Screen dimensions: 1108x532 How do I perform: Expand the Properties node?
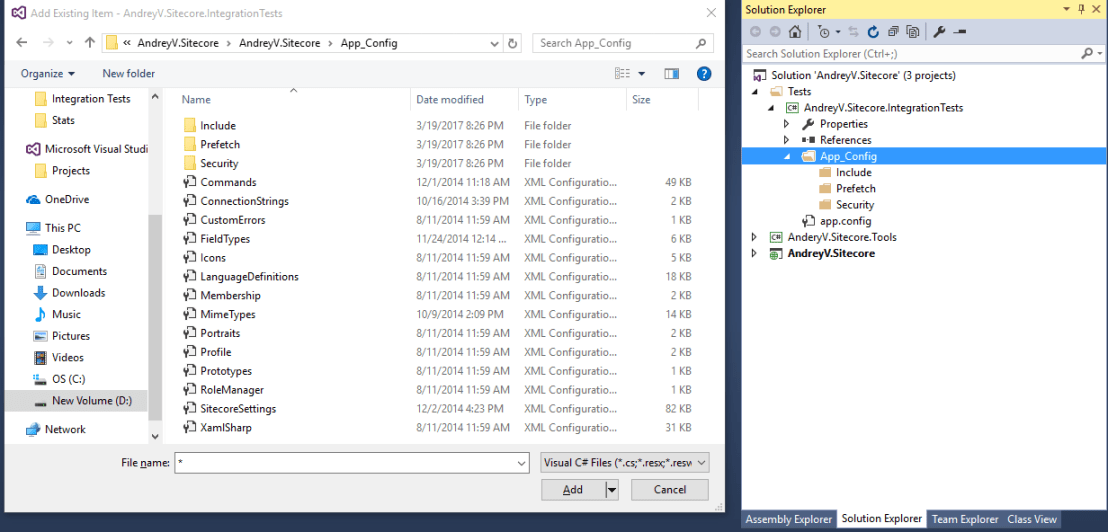[x=786, y=124]
